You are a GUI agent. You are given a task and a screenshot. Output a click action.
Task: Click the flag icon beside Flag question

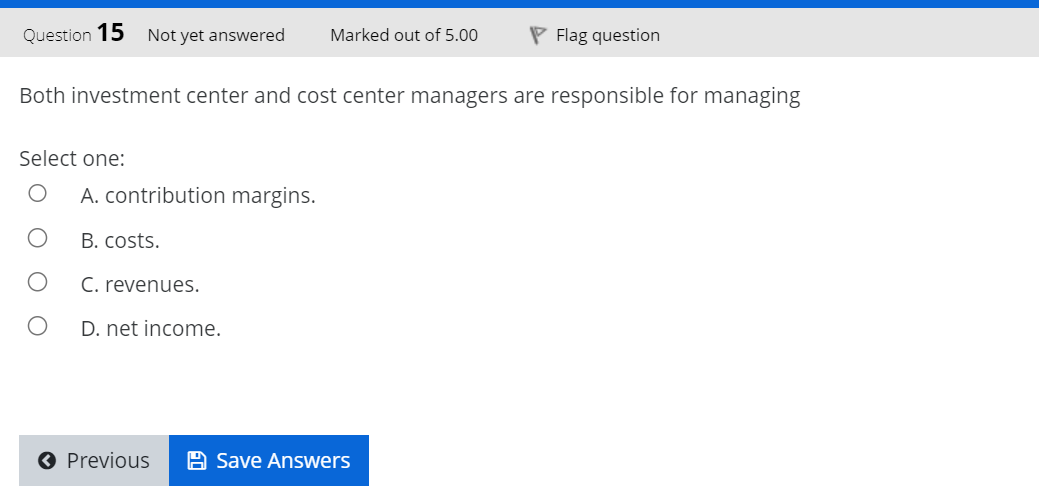click(x=537, y=35)
